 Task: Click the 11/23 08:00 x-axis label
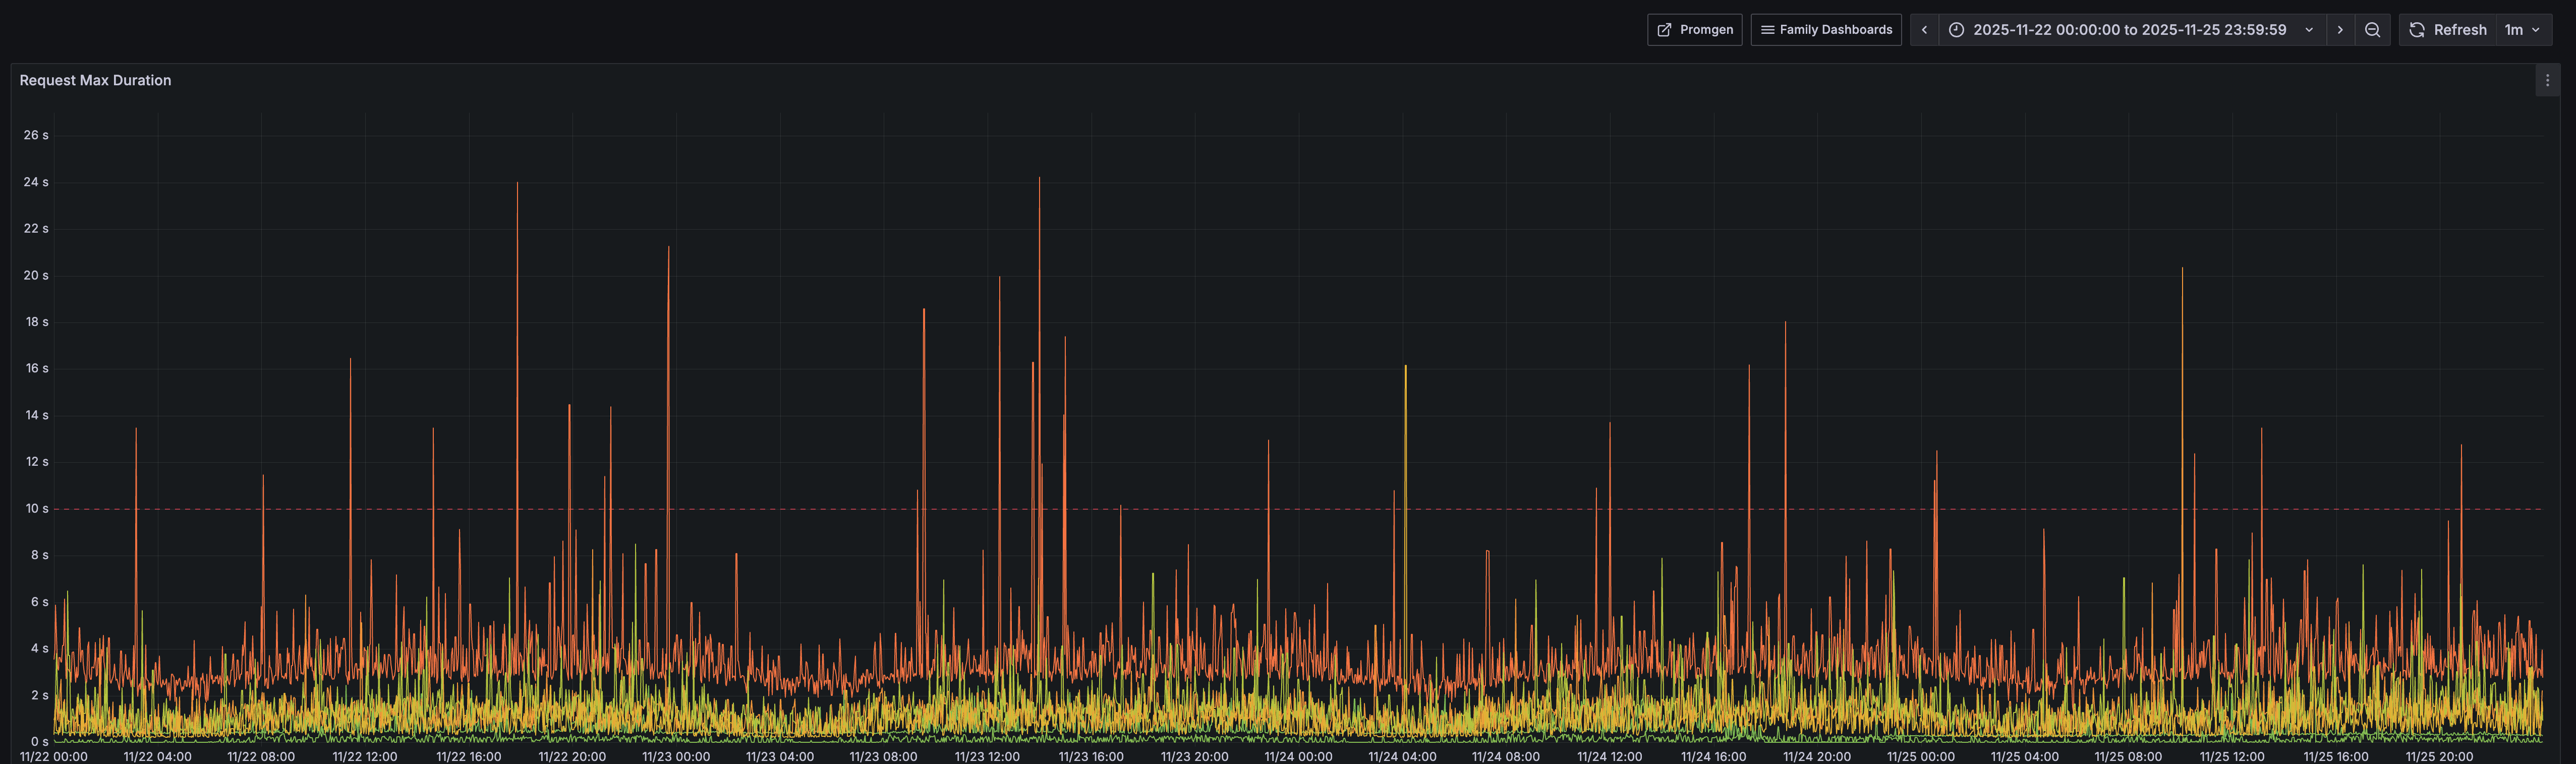[x=883, y=756]
